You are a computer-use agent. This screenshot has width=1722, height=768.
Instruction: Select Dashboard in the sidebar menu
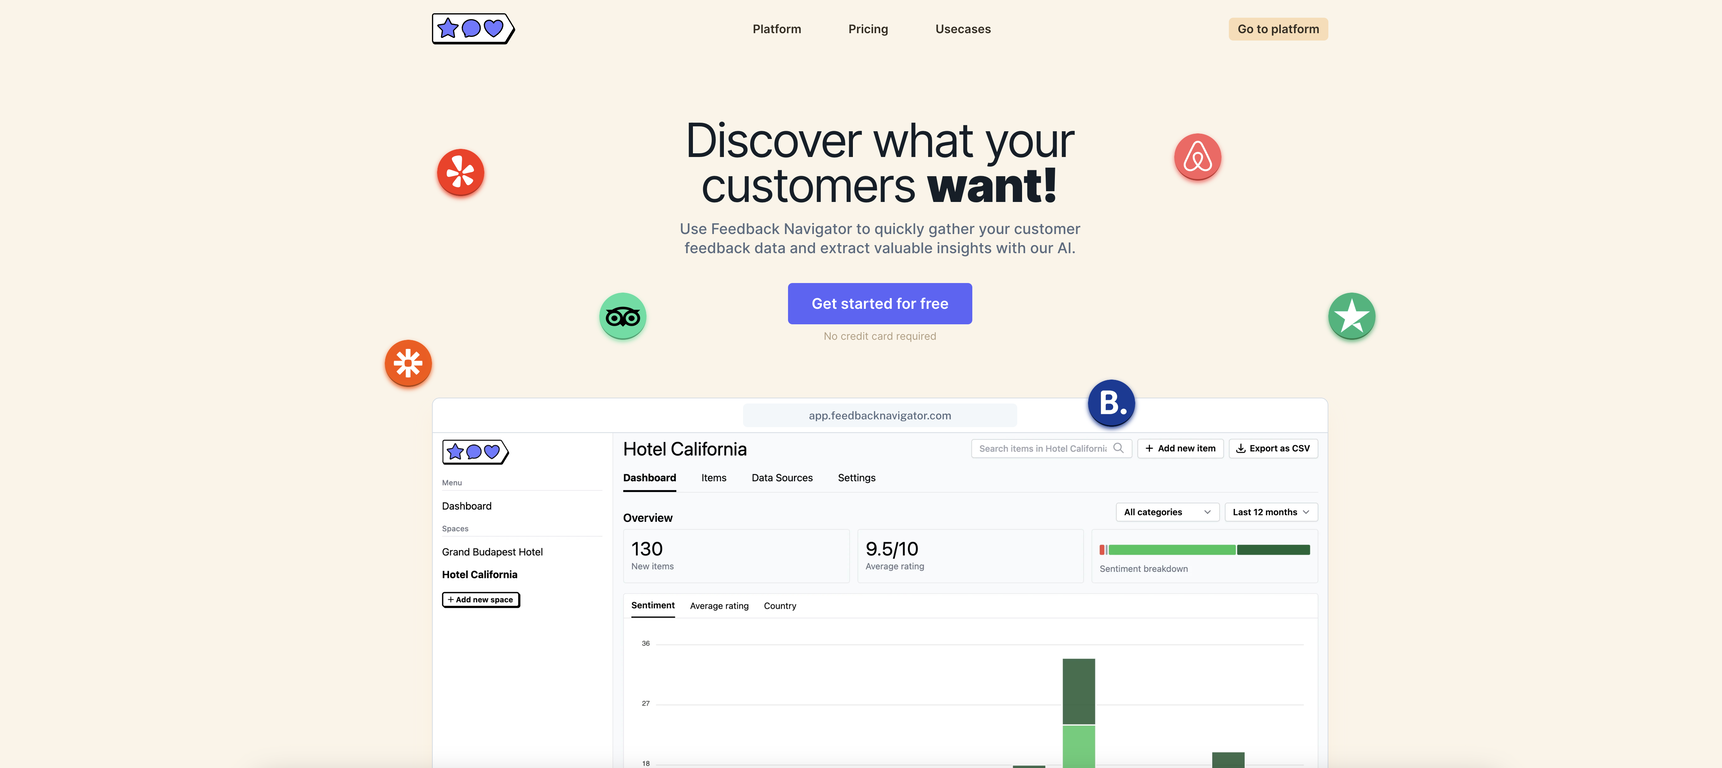467,506
